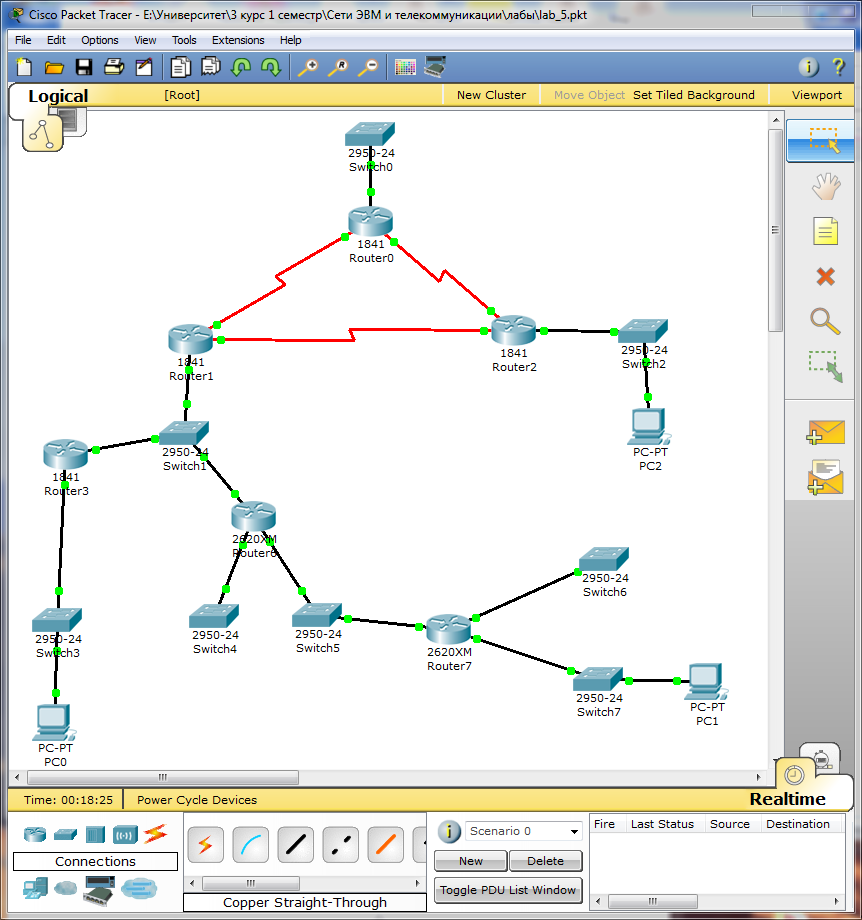This screenshot has width=862, height=920.
Task: Switch to the Realtime mode tab
Action: coord(787,799)
